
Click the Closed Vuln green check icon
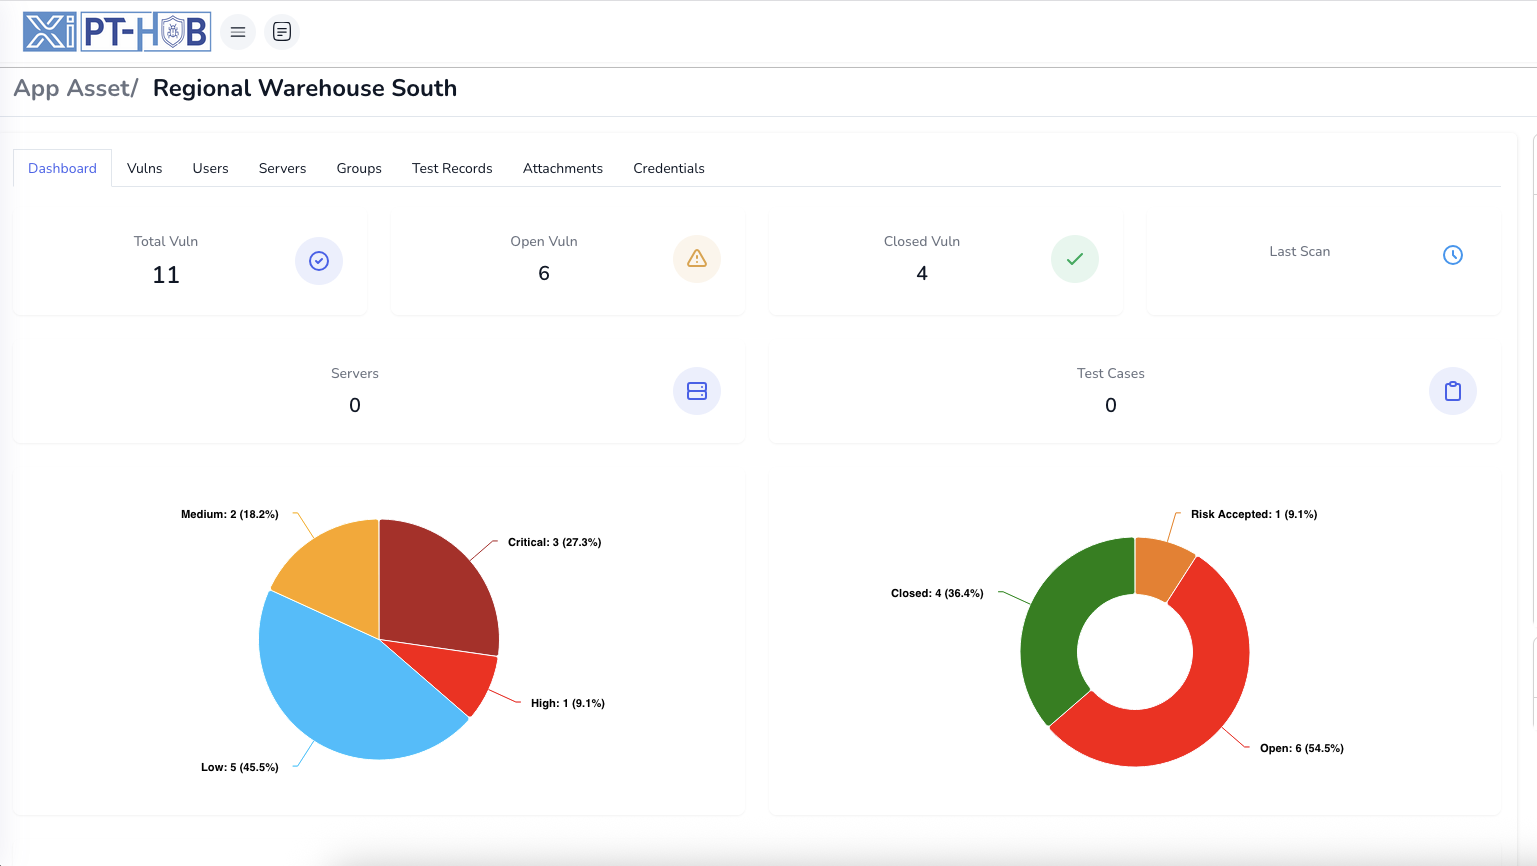1075,259
